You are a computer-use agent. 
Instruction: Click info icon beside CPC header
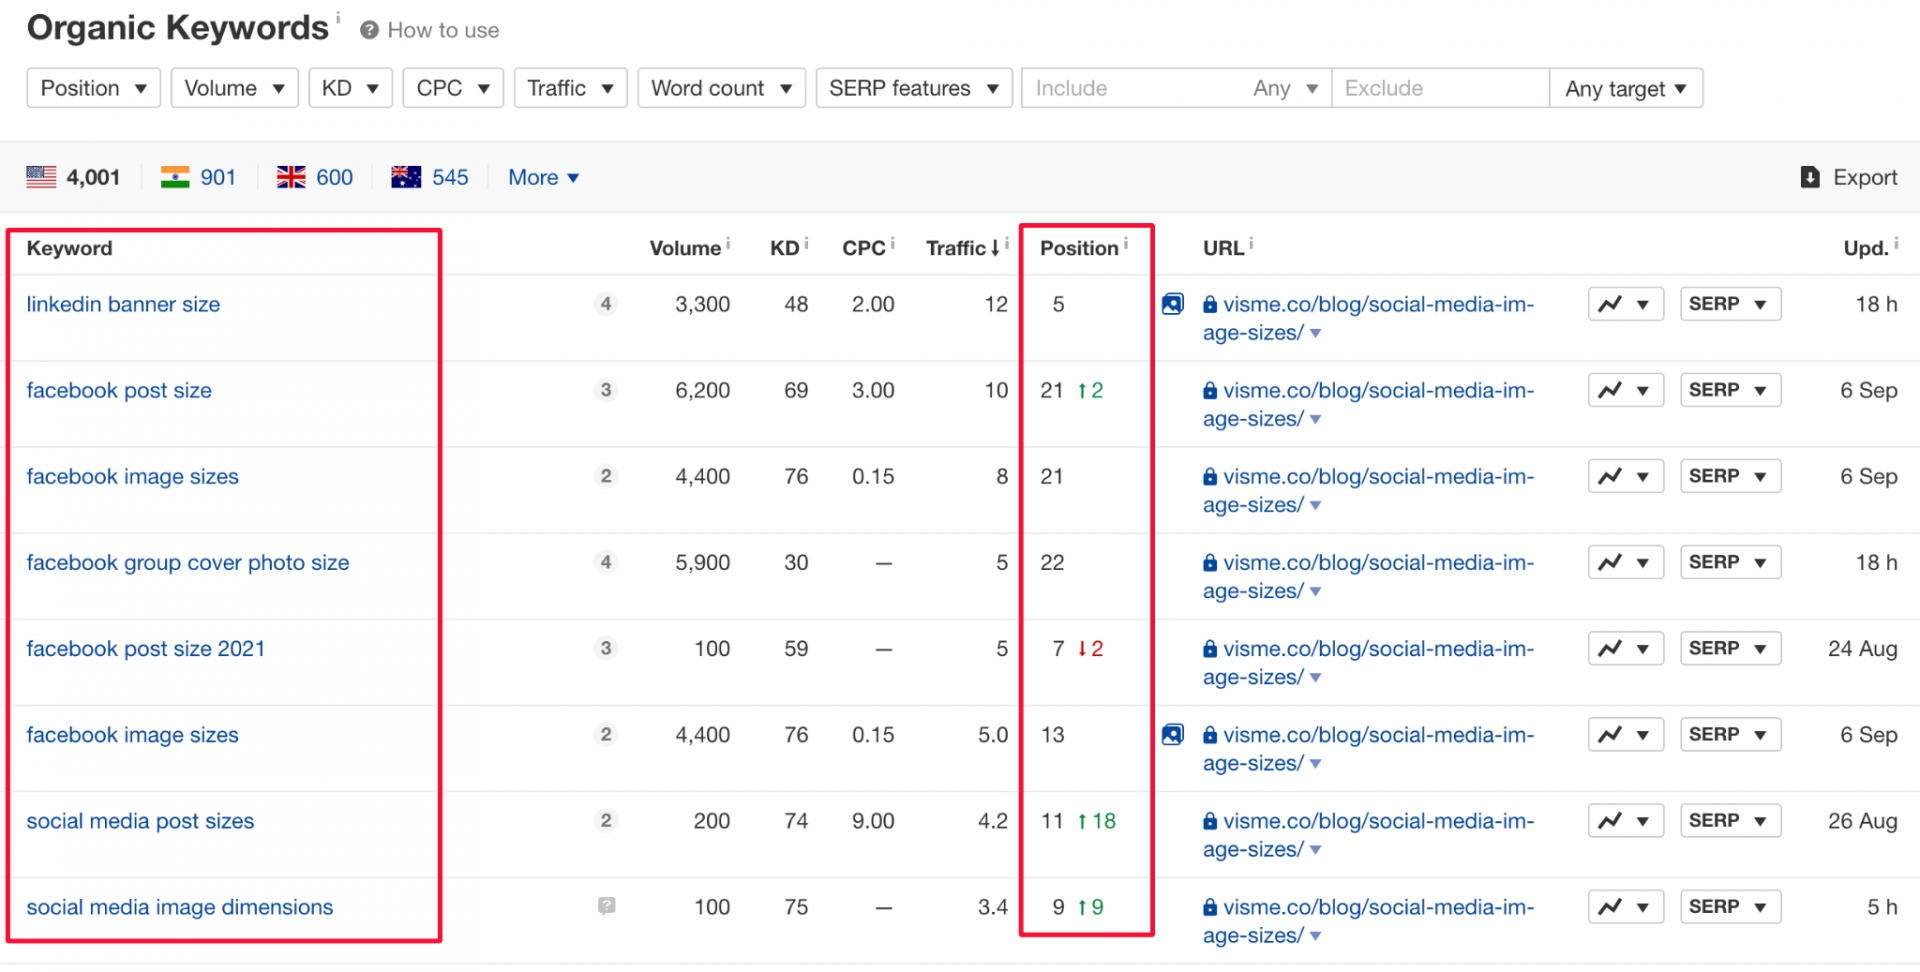pyautogui.click(x=892, y=243)
